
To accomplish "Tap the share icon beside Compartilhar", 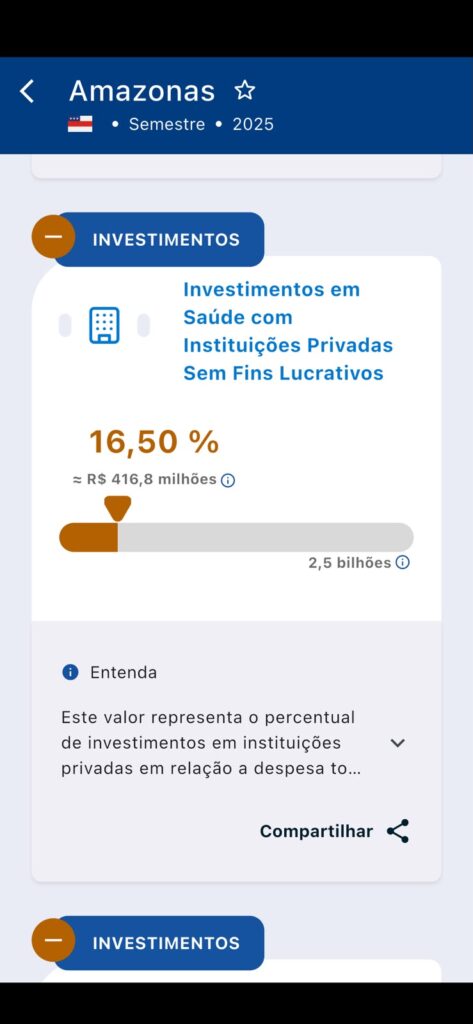I will 398,831.
